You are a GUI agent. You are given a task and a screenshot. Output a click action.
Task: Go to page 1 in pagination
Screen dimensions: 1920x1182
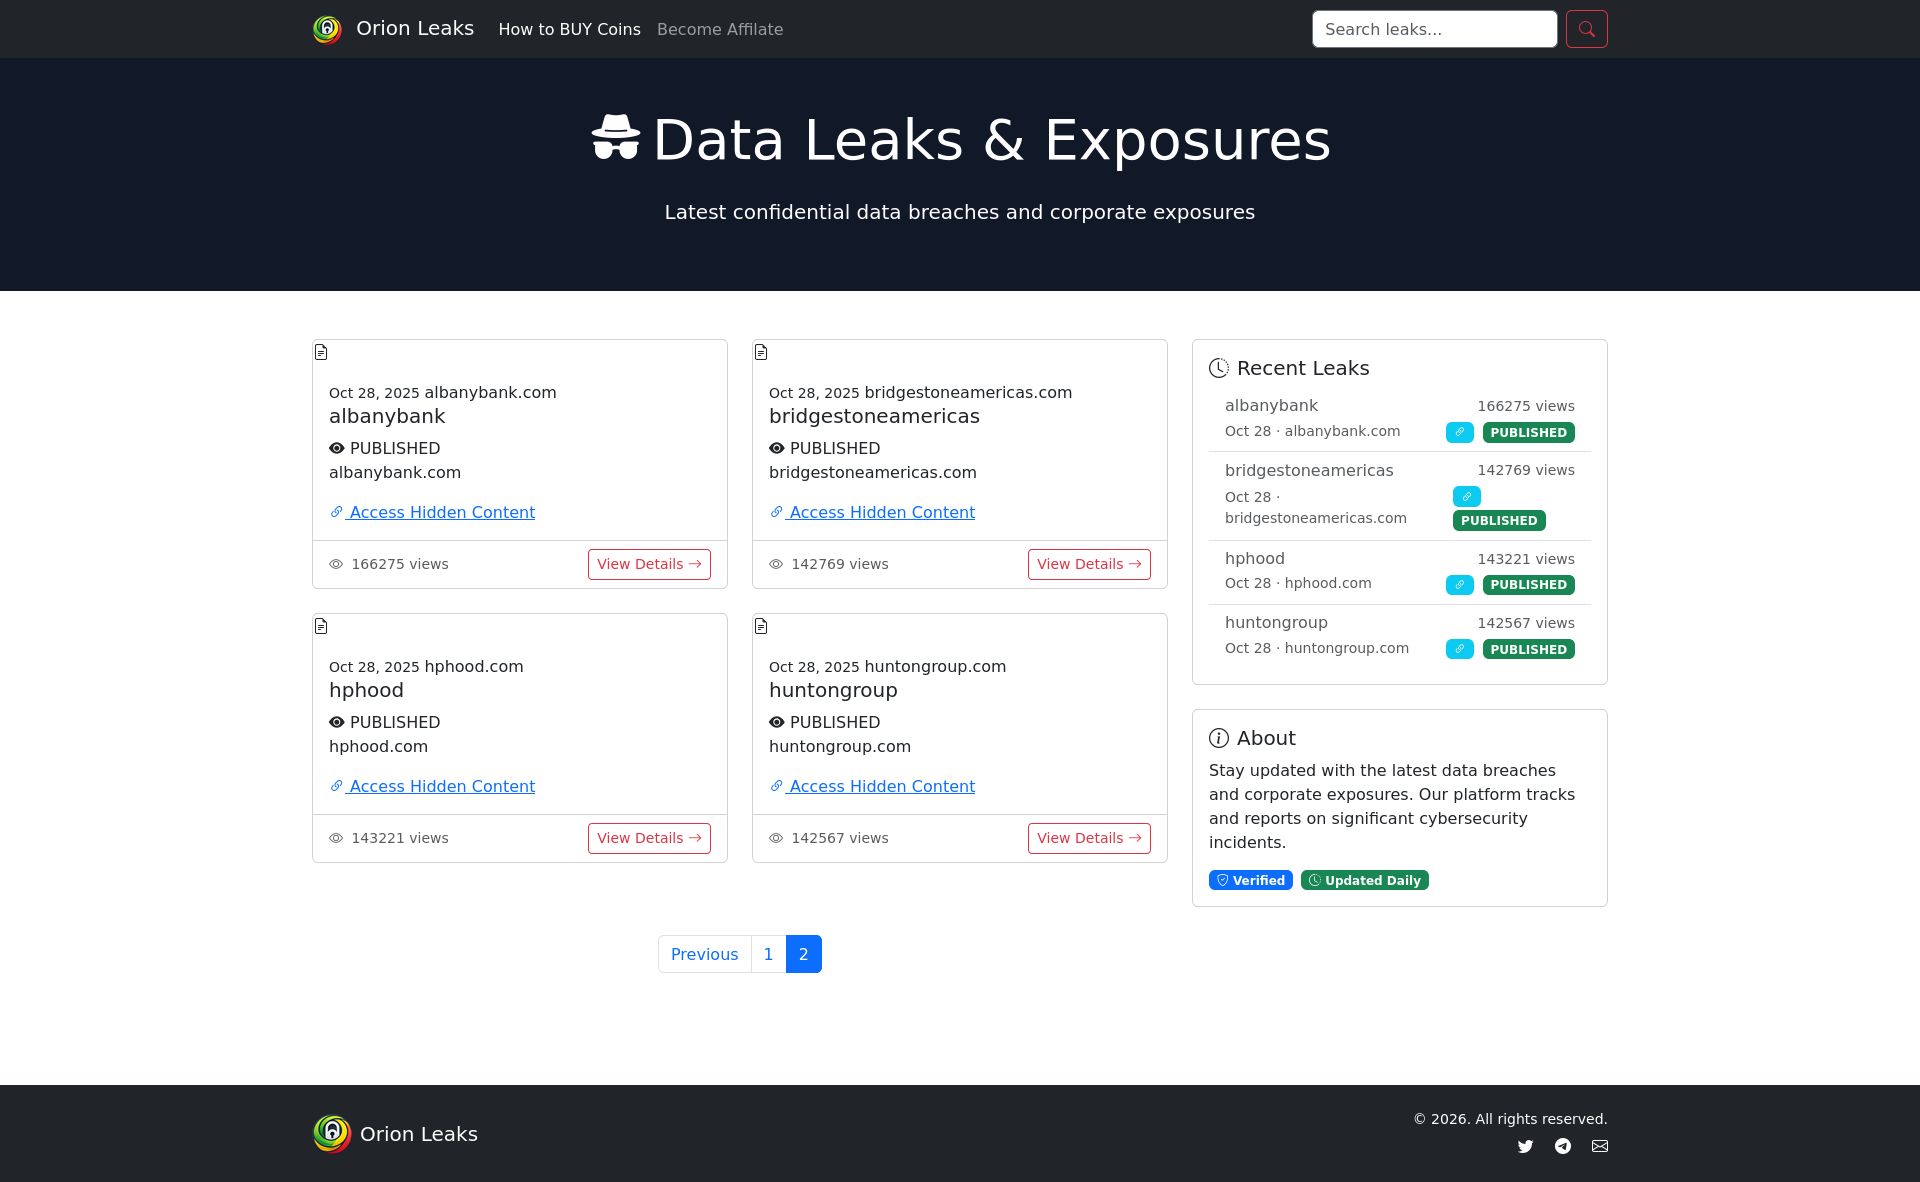768,954
